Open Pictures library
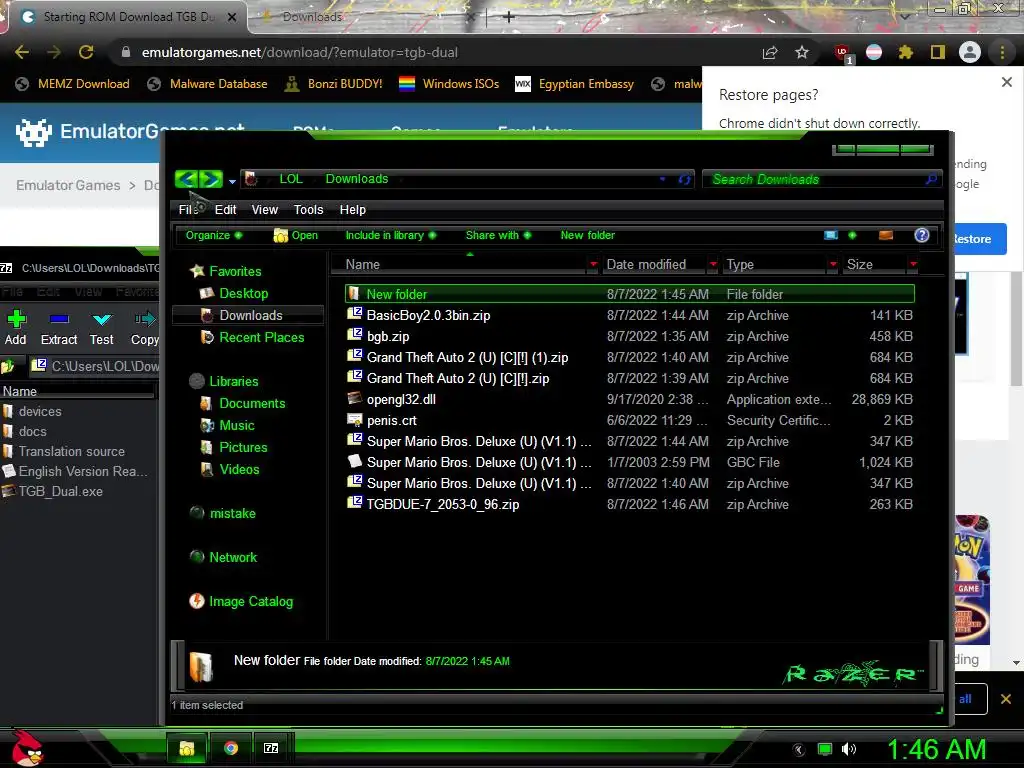Image resolution: width=1024 pixels, height=768 pixels. coord(243,447)
